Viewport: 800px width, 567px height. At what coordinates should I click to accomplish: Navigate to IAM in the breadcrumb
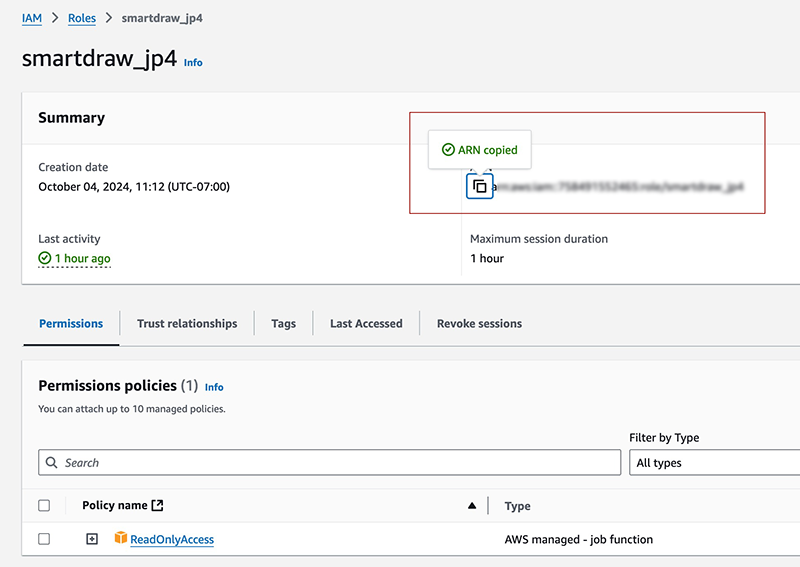click(x=32, y=18)
